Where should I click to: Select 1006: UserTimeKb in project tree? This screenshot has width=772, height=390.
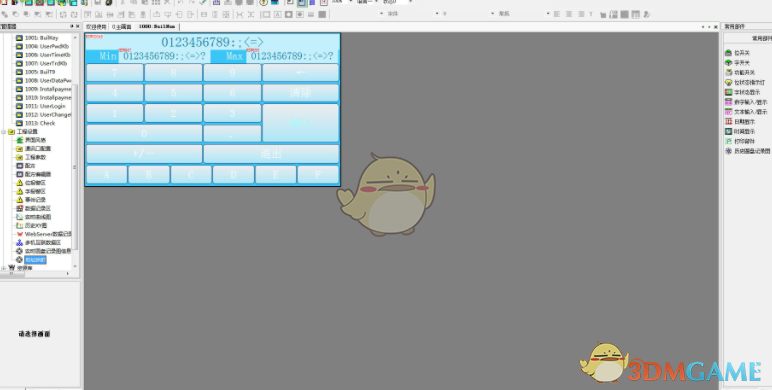pos(43,55)
